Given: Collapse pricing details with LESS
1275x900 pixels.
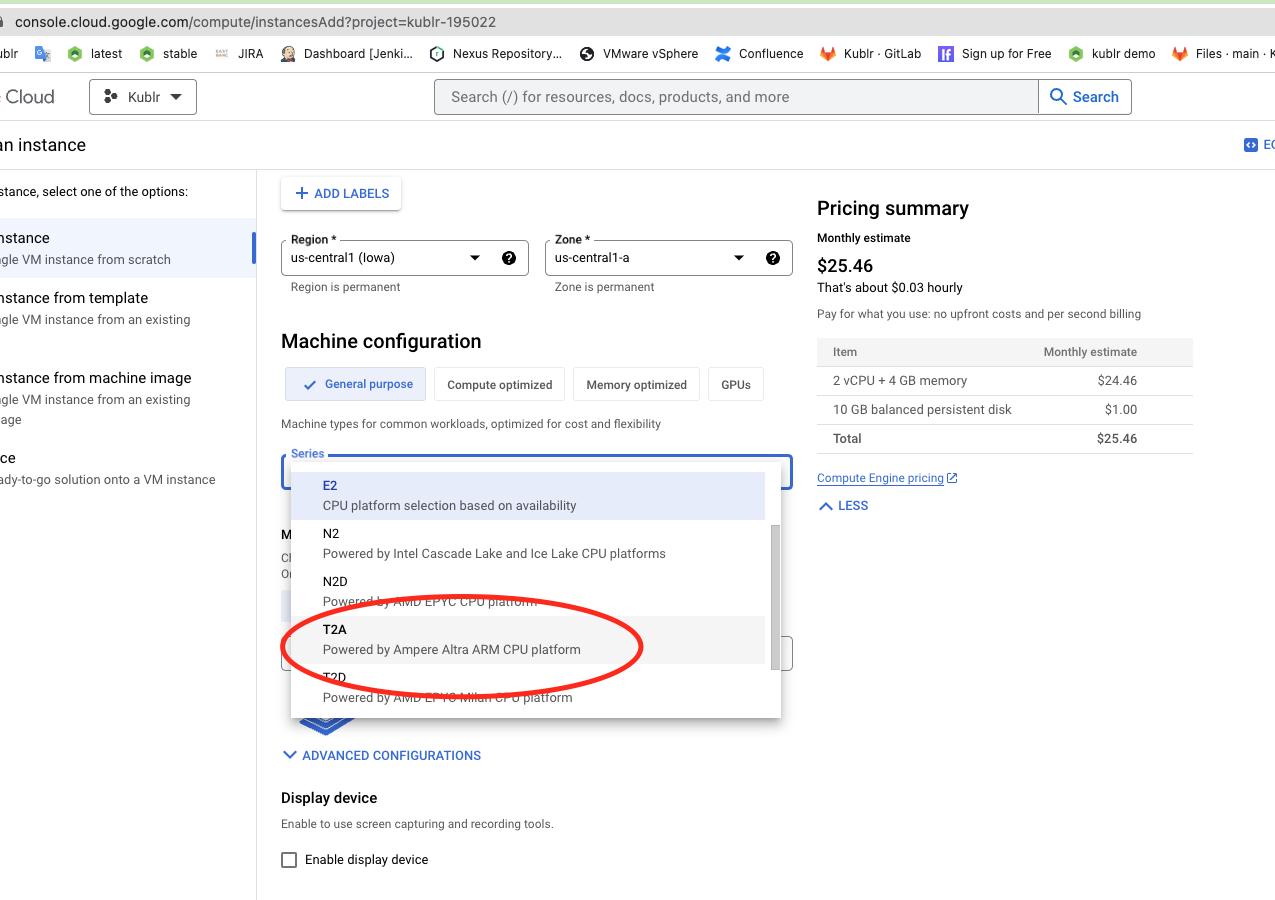Looking at the screenshot, I should 843,506.
